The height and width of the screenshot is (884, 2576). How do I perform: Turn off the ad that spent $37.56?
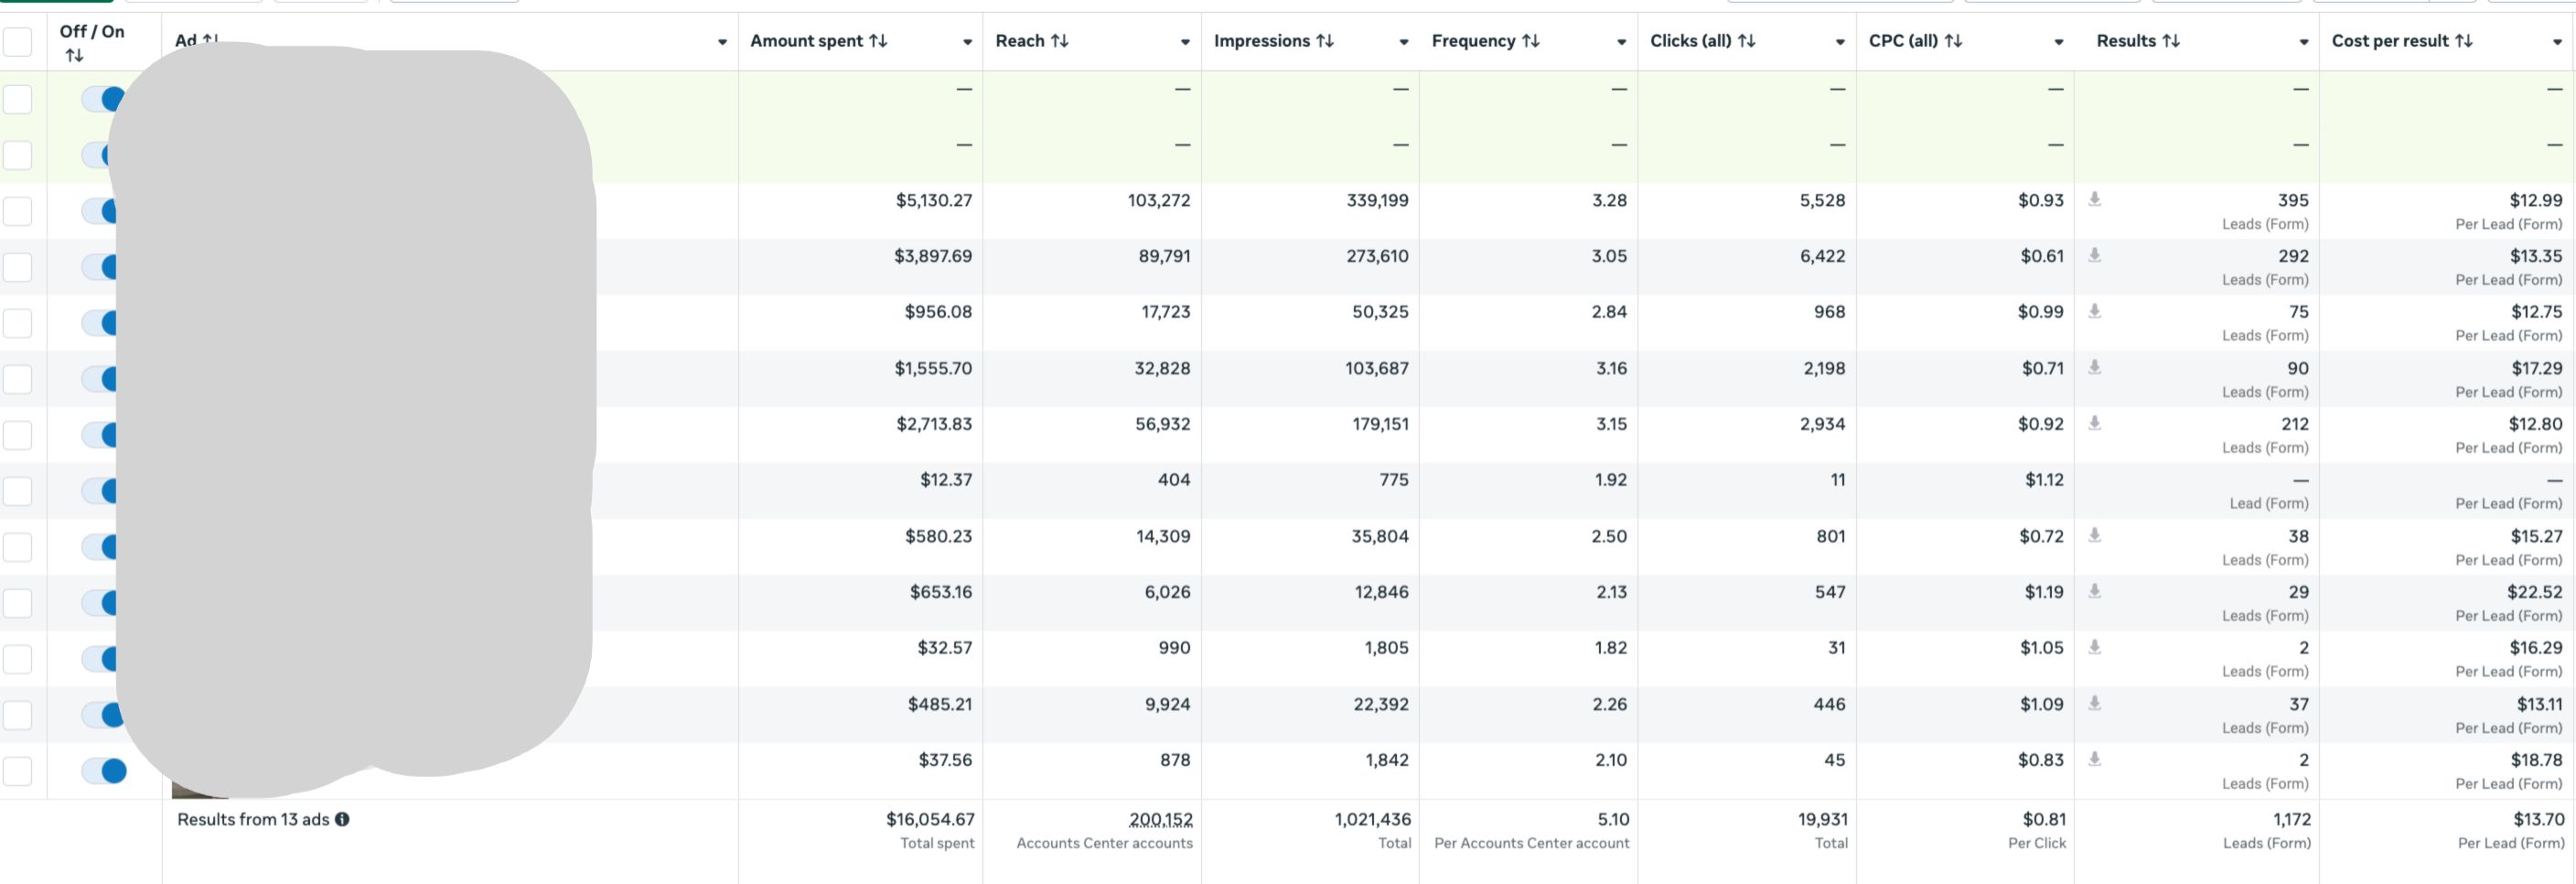[104, 771]
